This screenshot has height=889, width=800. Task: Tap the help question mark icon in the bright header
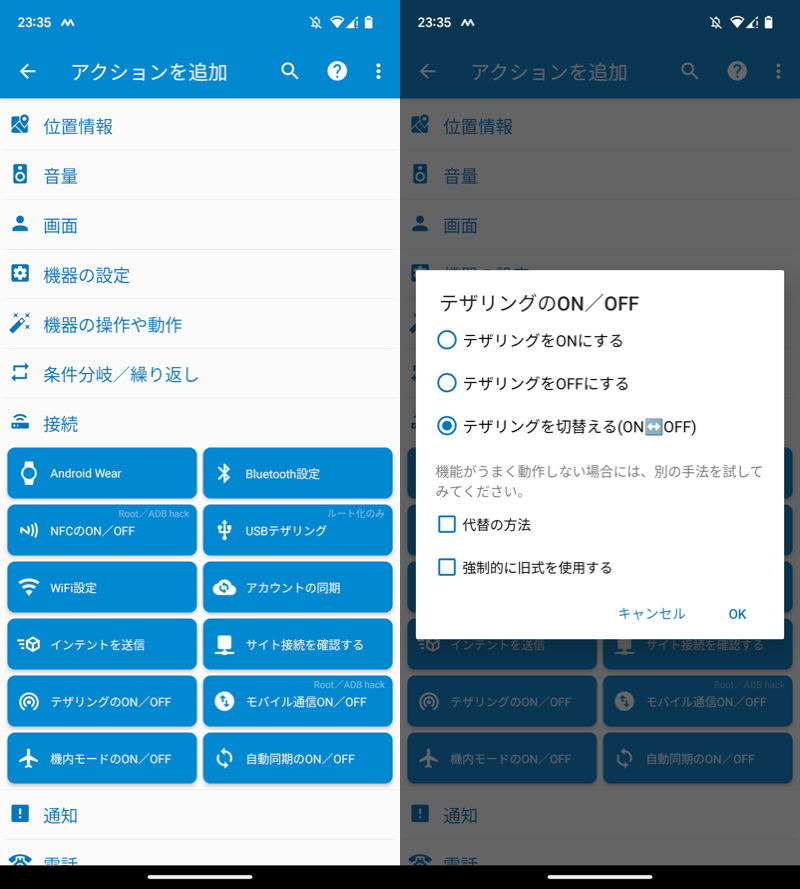tap(337, 71)
